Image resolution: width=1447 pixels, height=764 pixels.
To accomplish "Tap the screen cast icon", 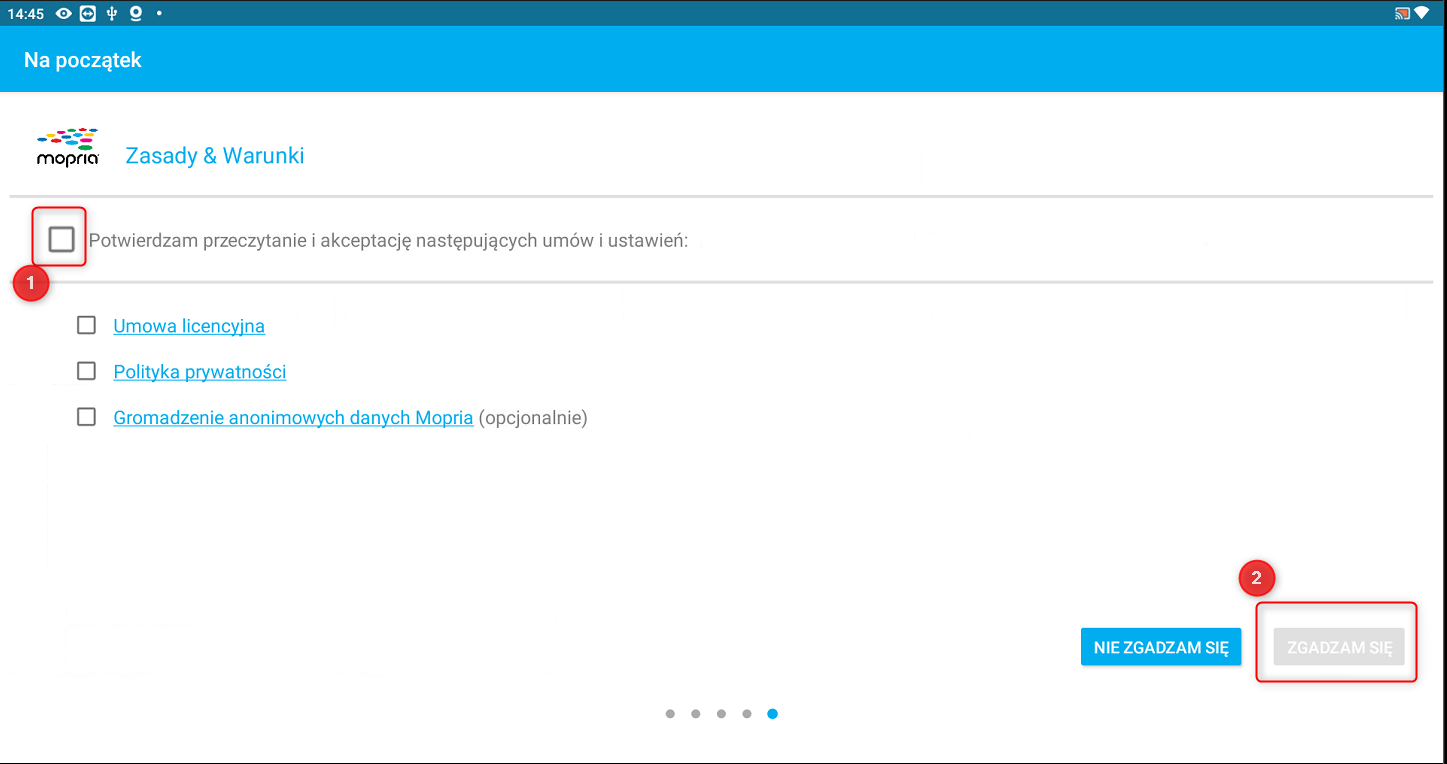I will click(1401, 13).
